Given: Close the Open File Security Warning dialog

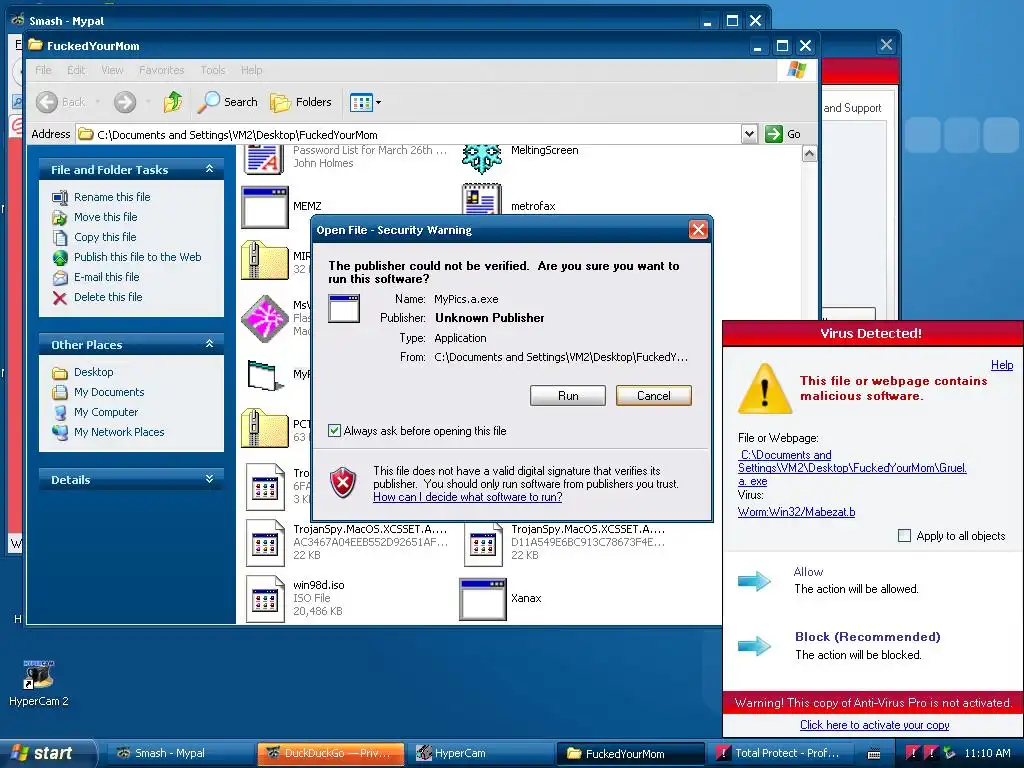Looking at the screenshot, I should click(x=698, y=229).
